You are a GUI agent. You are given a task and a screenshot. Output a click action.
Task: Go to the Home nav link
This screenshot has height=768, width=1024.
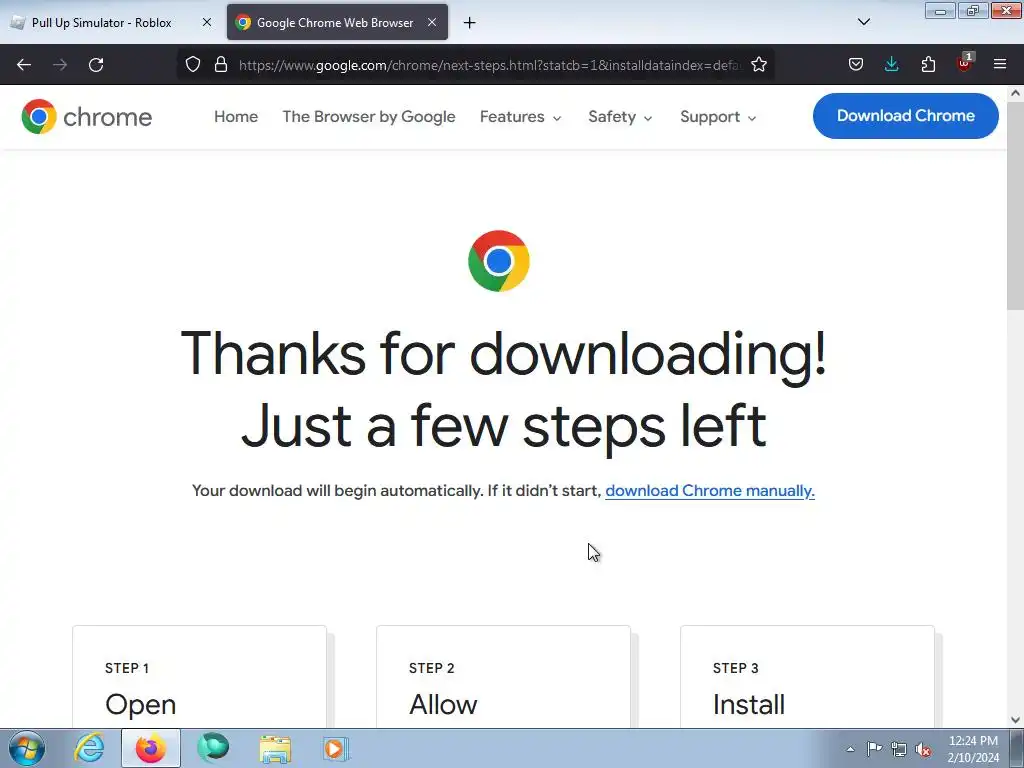236,117
